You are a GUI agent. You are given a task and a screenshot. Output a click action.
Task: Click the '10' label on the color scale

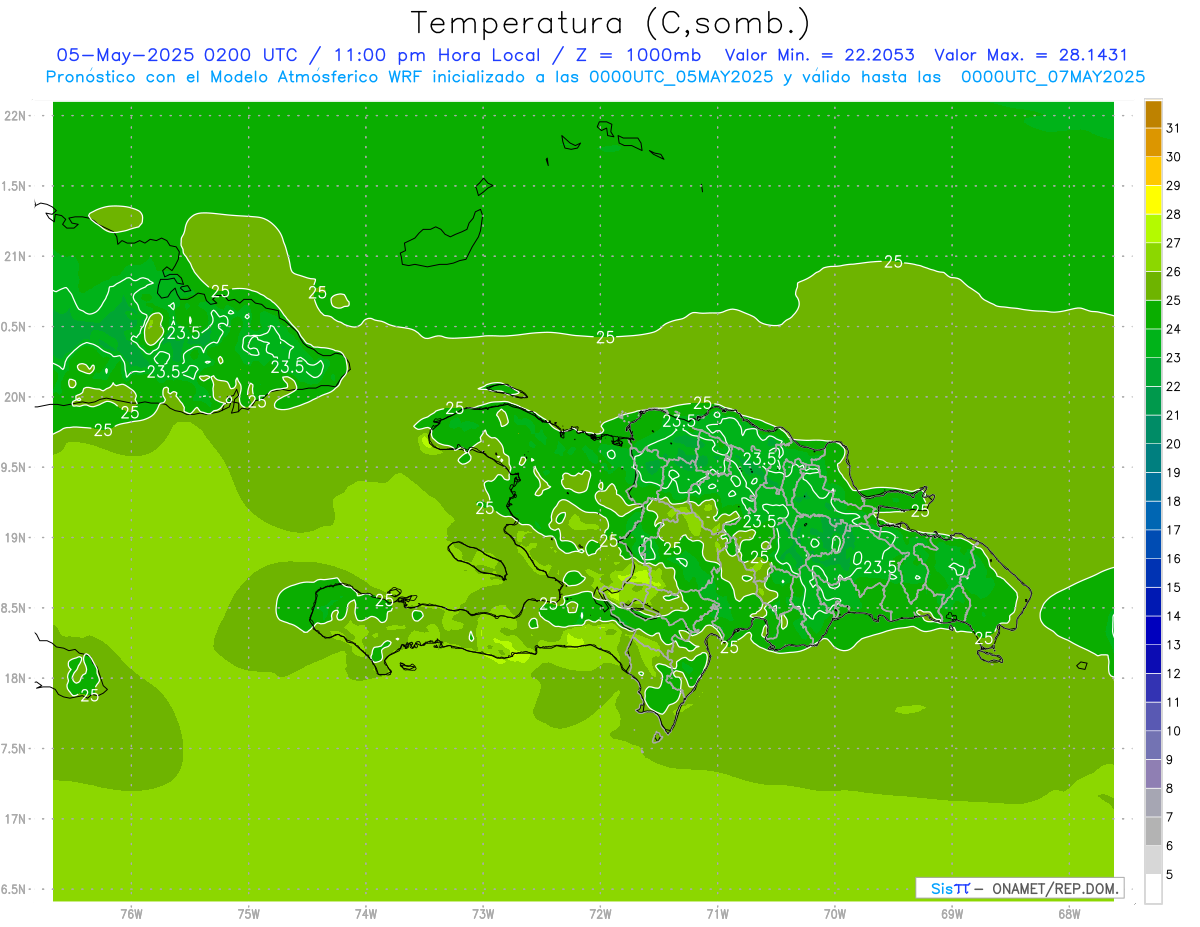[1174, 731]
